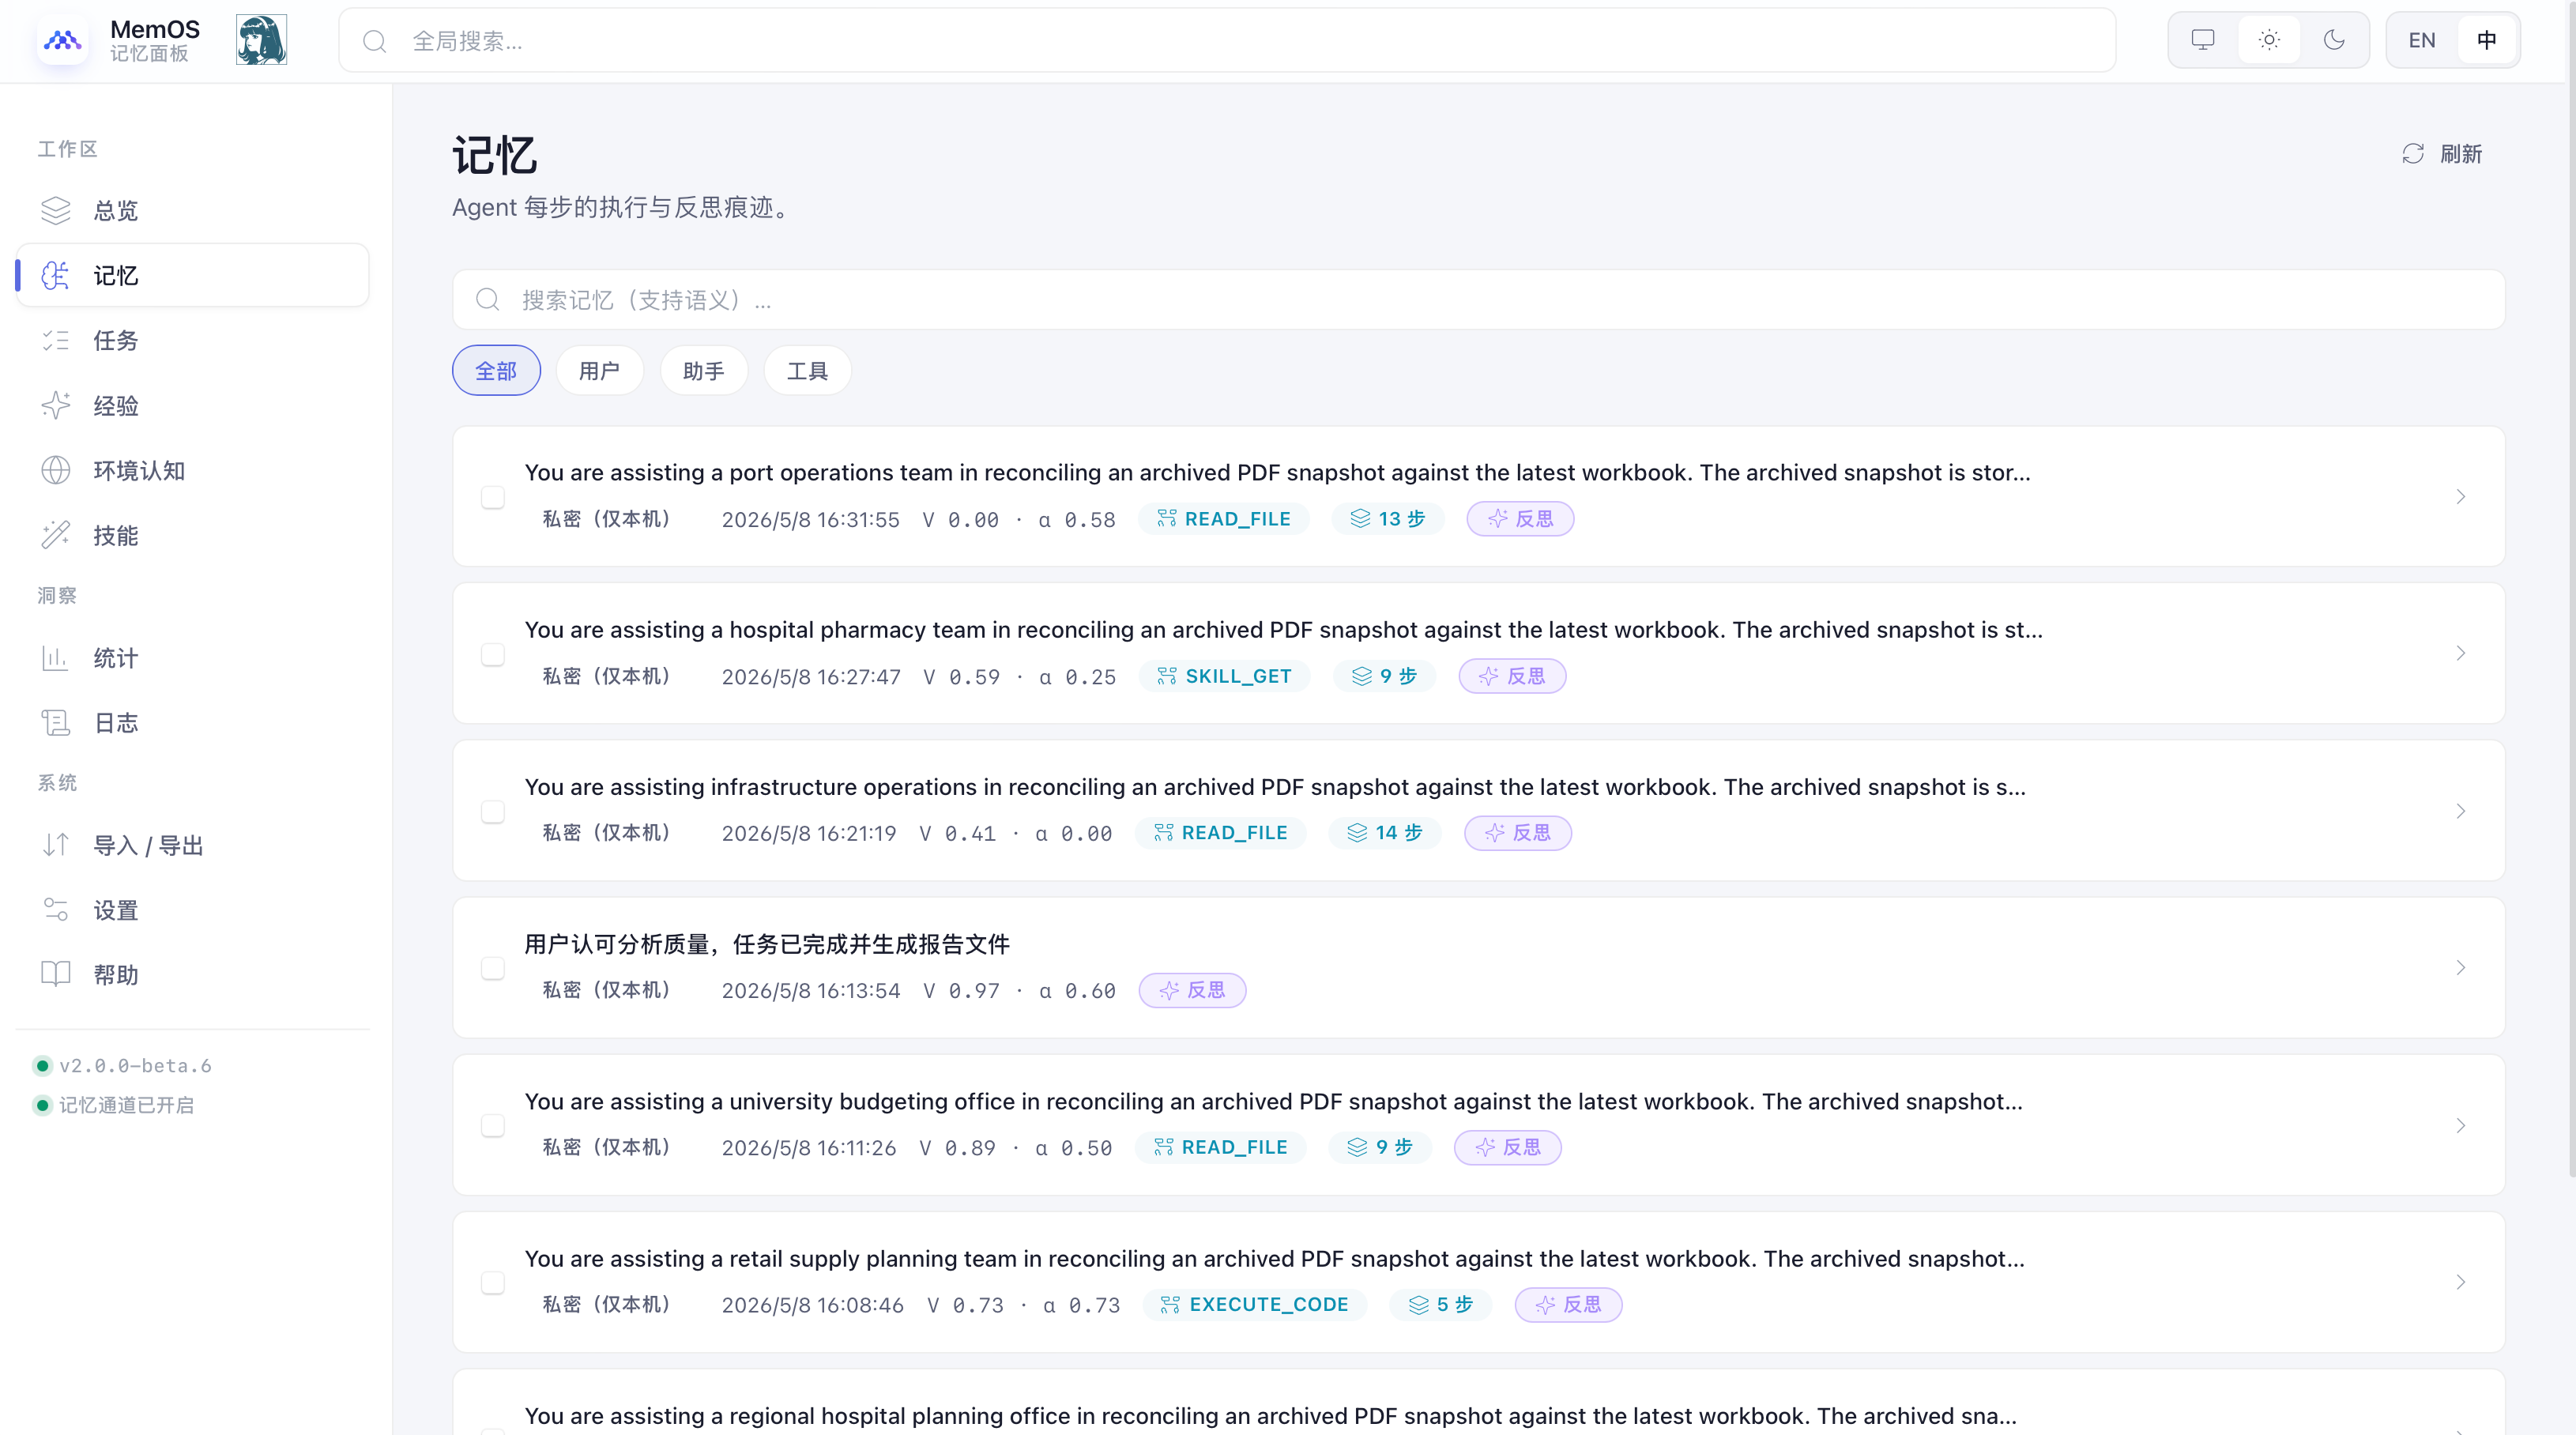Click the EXECUTE_CODE tag on retail supply memory
Image resolution: width=2576 pixels, height=1435 pixels.
(1254, 1304)
